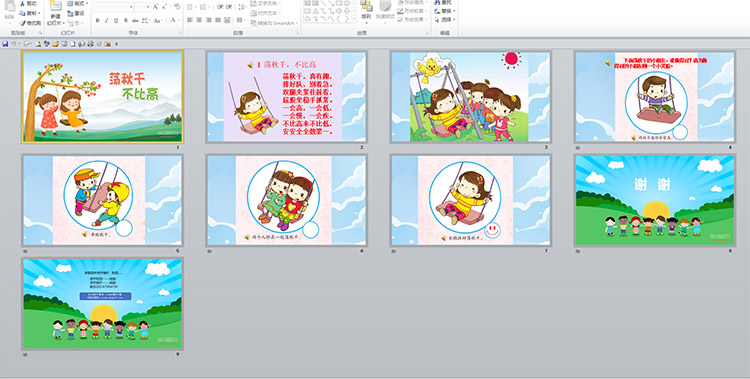Screen dimensions: 750x379
Task: Click the New Slide (新建幻灯片) button
Action: 55,13
